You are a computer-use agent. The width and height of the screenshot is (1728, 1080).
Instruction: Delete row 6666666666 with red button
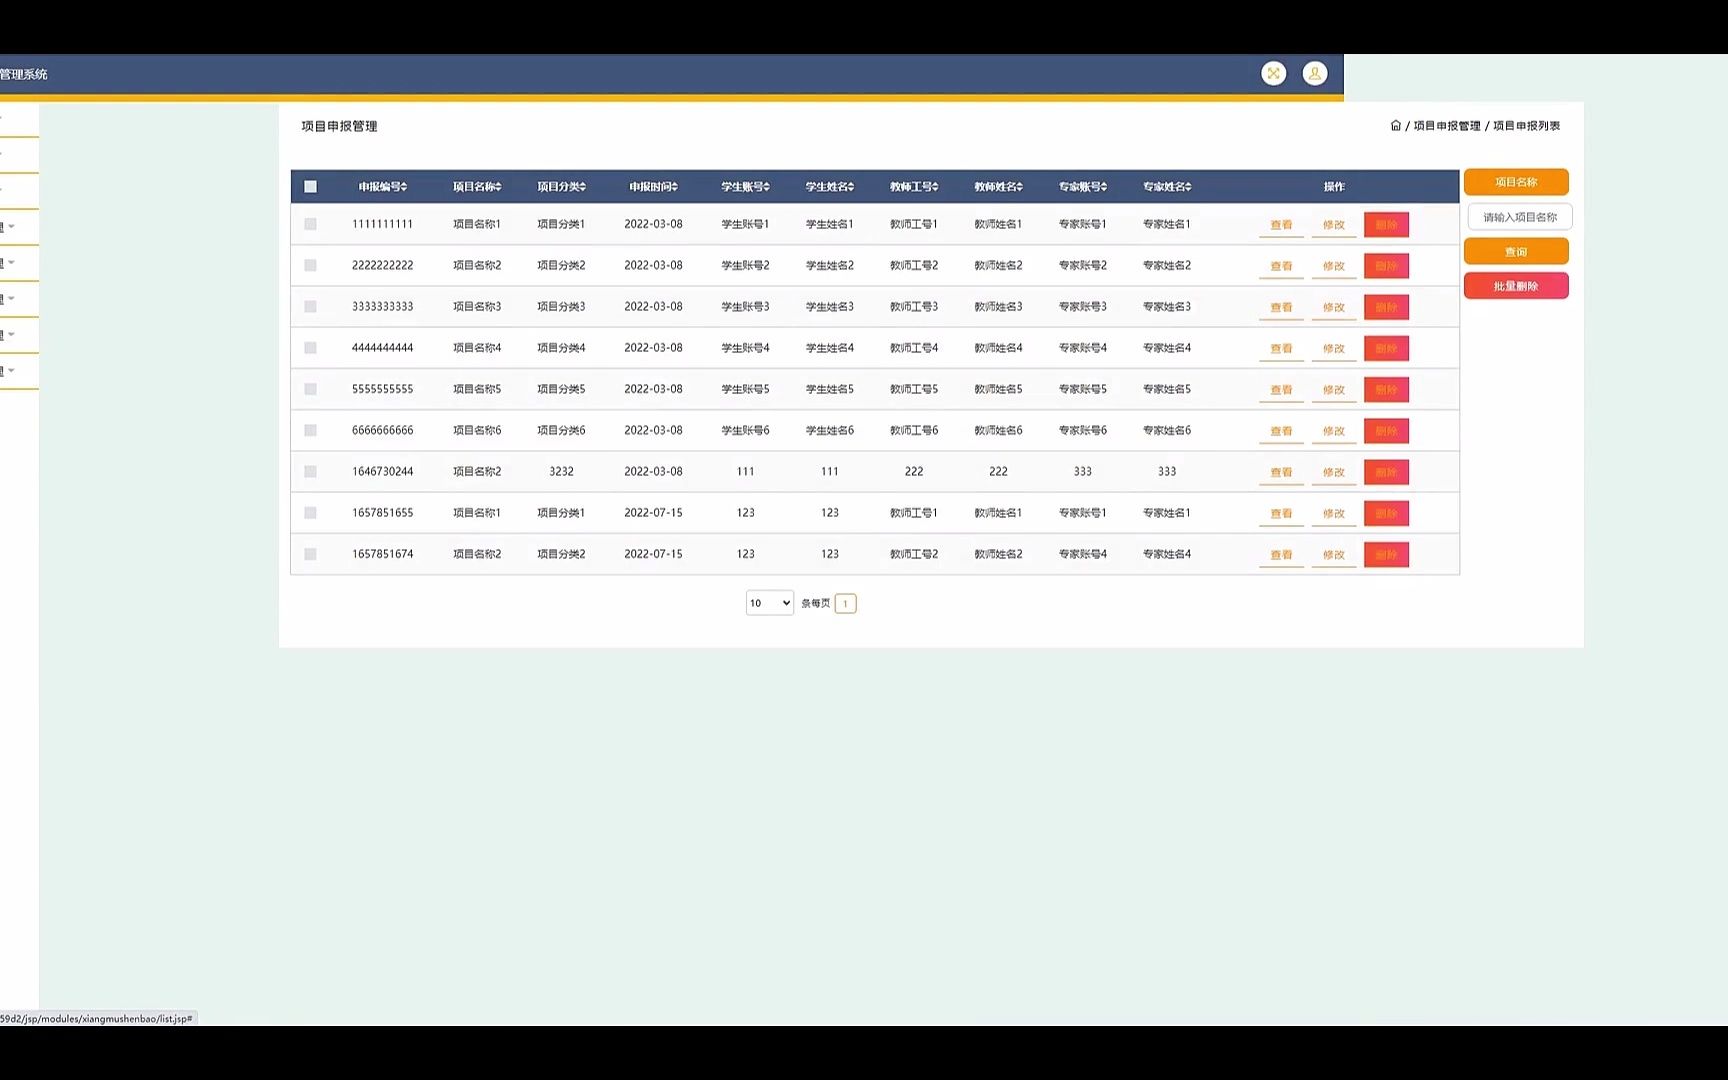1386,431
